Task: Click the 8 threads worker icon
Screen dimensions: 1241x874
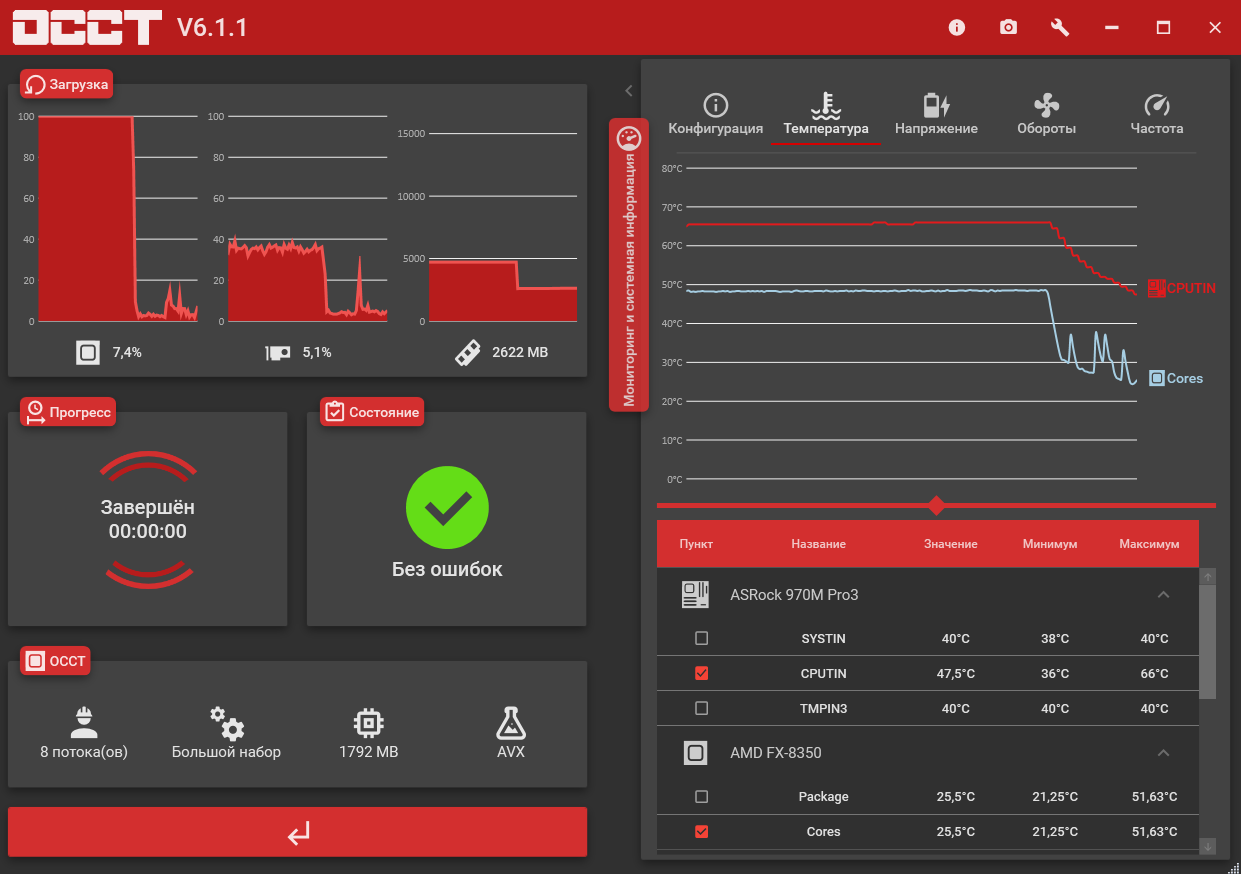Action: click(84, 722)
